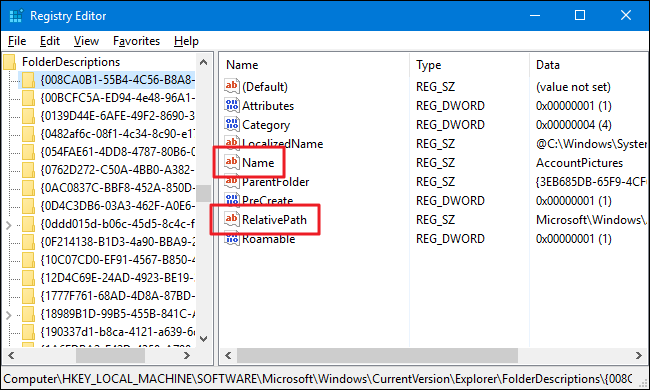
Task: Click folder icon of {054FAE61-4DD8-4787-80B6- key
Action: click(x=28, y=152)
